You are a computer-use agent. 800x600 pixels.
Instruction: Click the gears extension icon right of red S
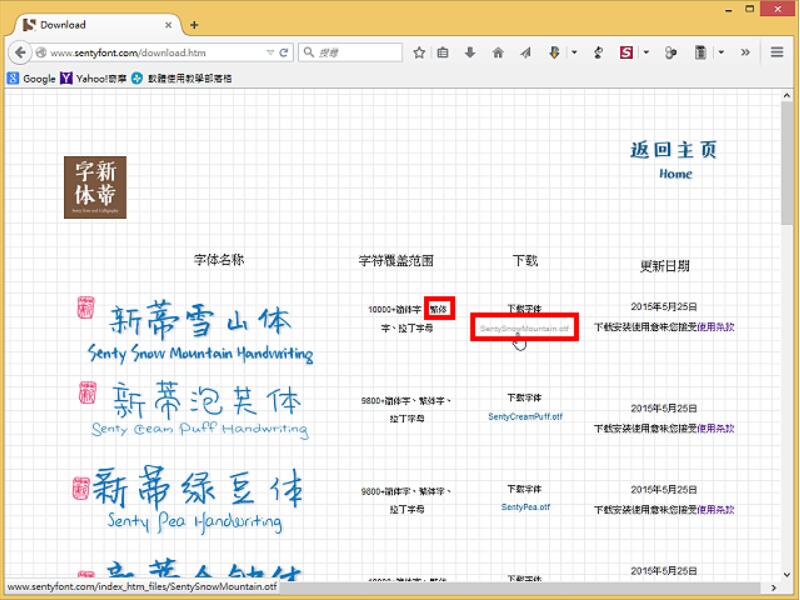670,52
